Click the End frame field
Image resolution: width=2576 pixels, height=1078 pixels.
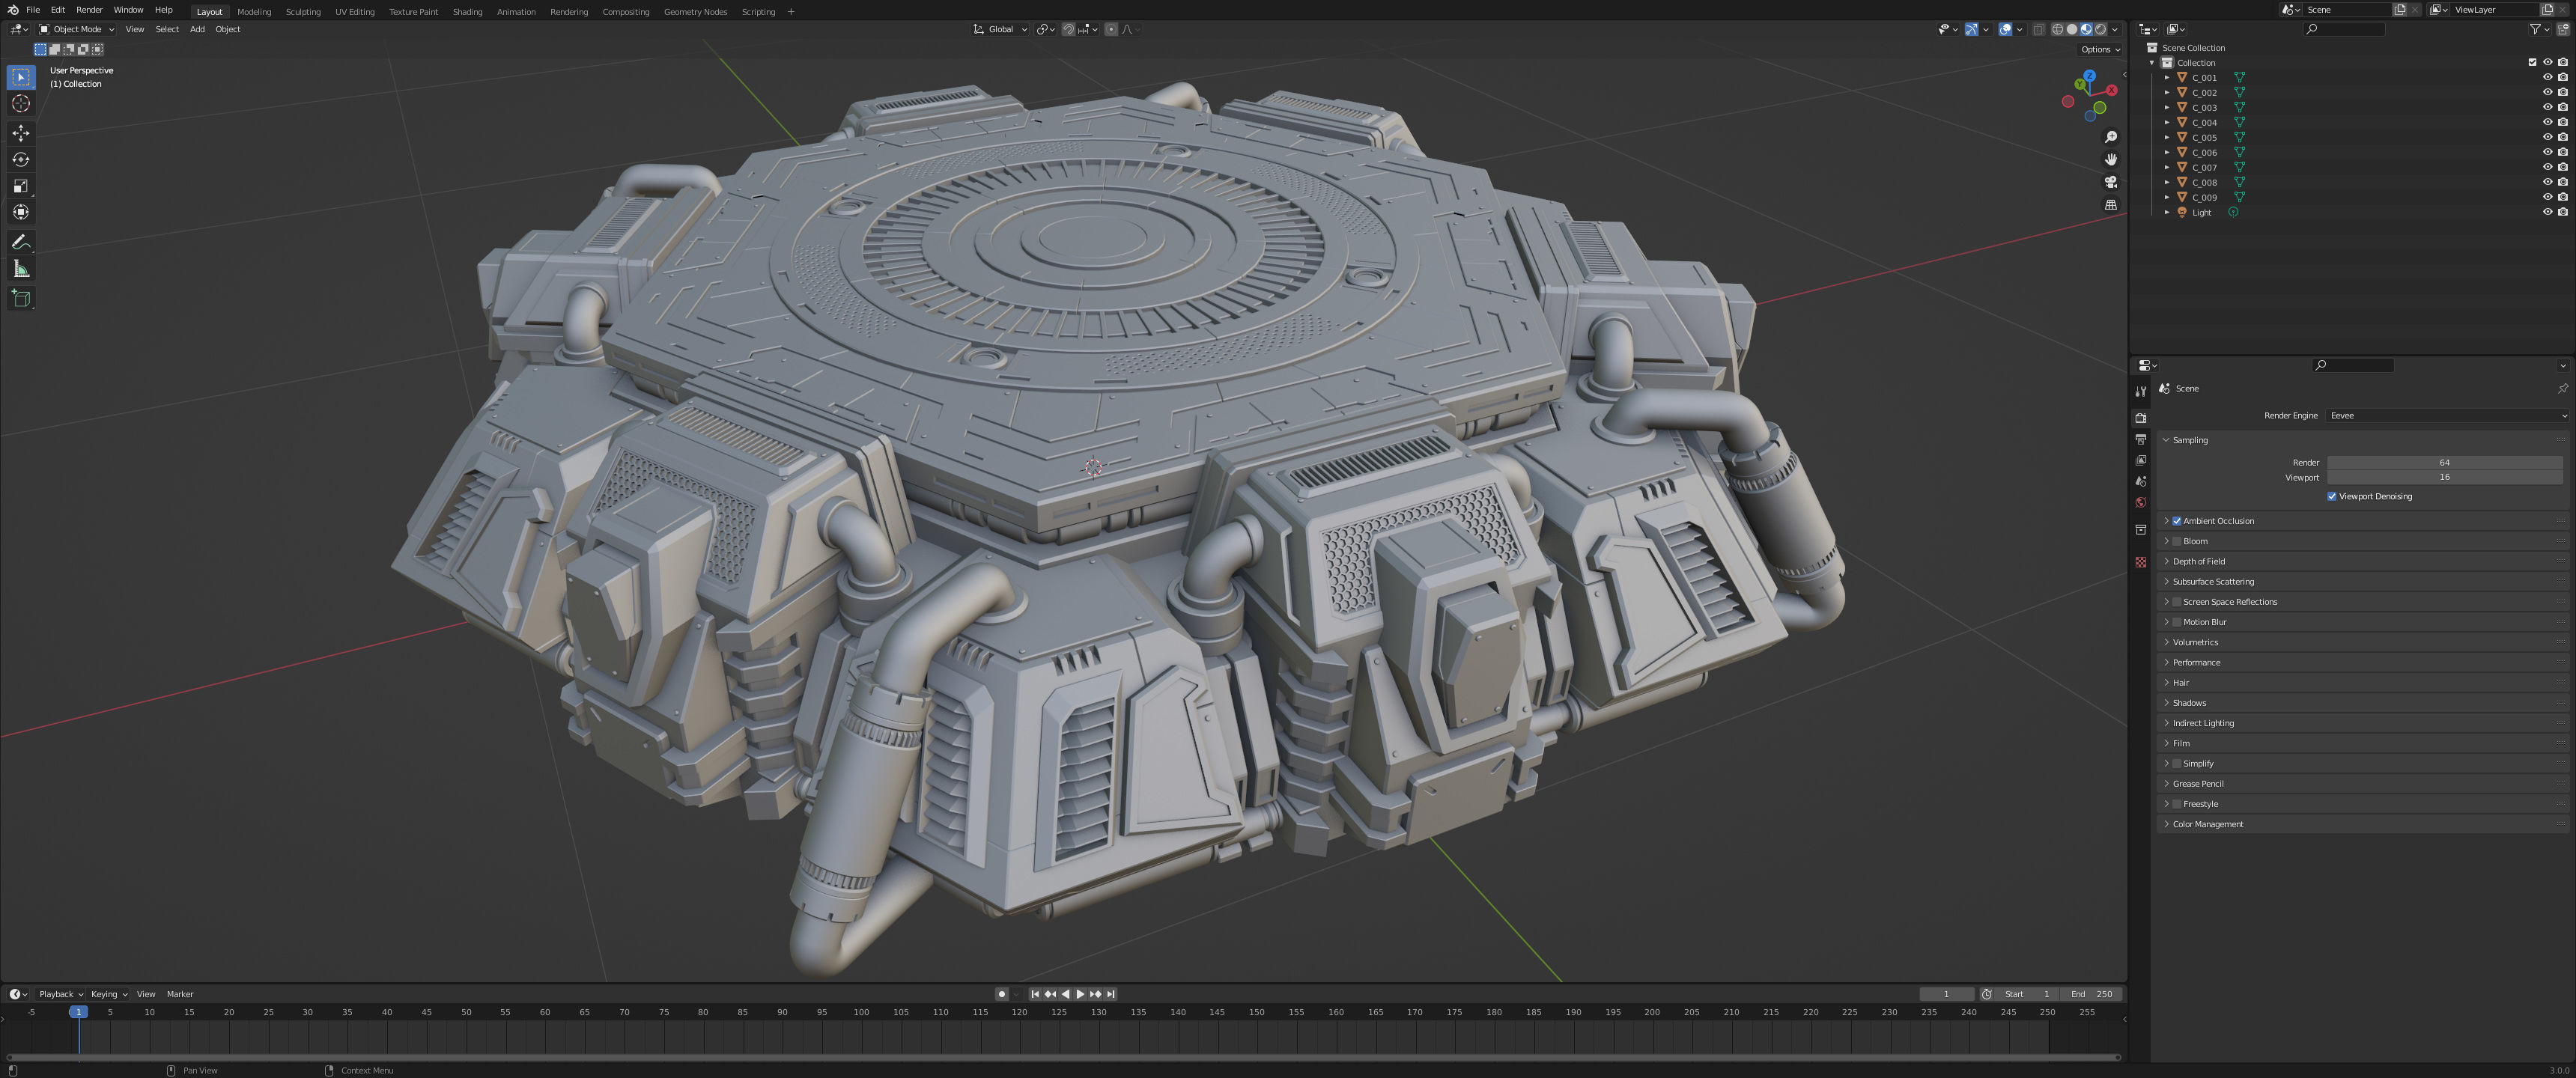coord(2092,994)
